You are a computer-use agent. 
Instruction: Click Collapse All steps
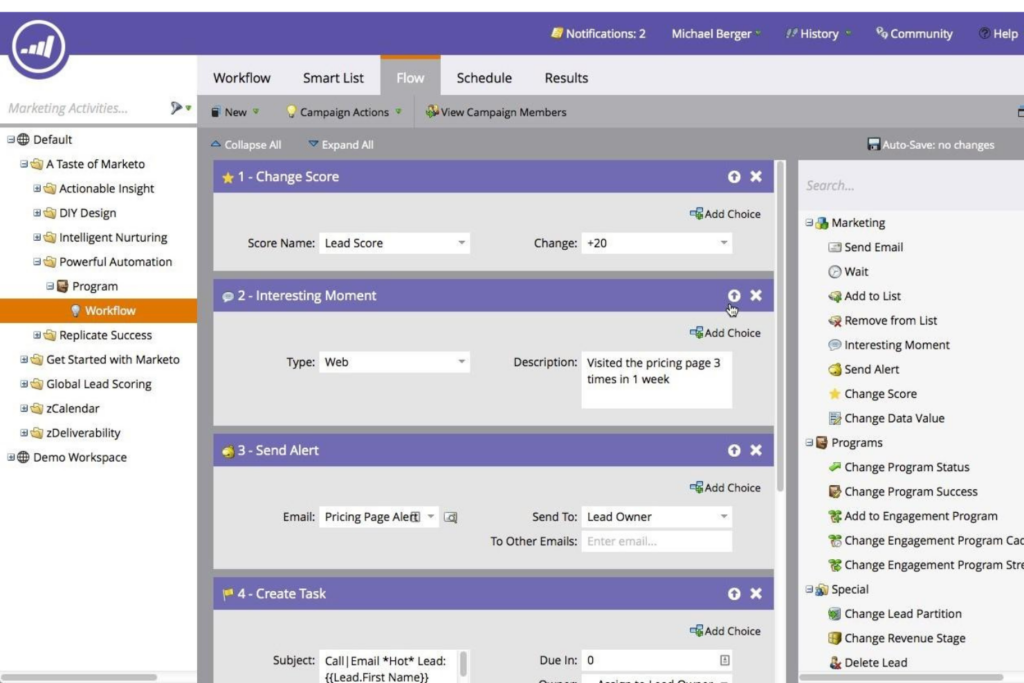coord(246,145)
